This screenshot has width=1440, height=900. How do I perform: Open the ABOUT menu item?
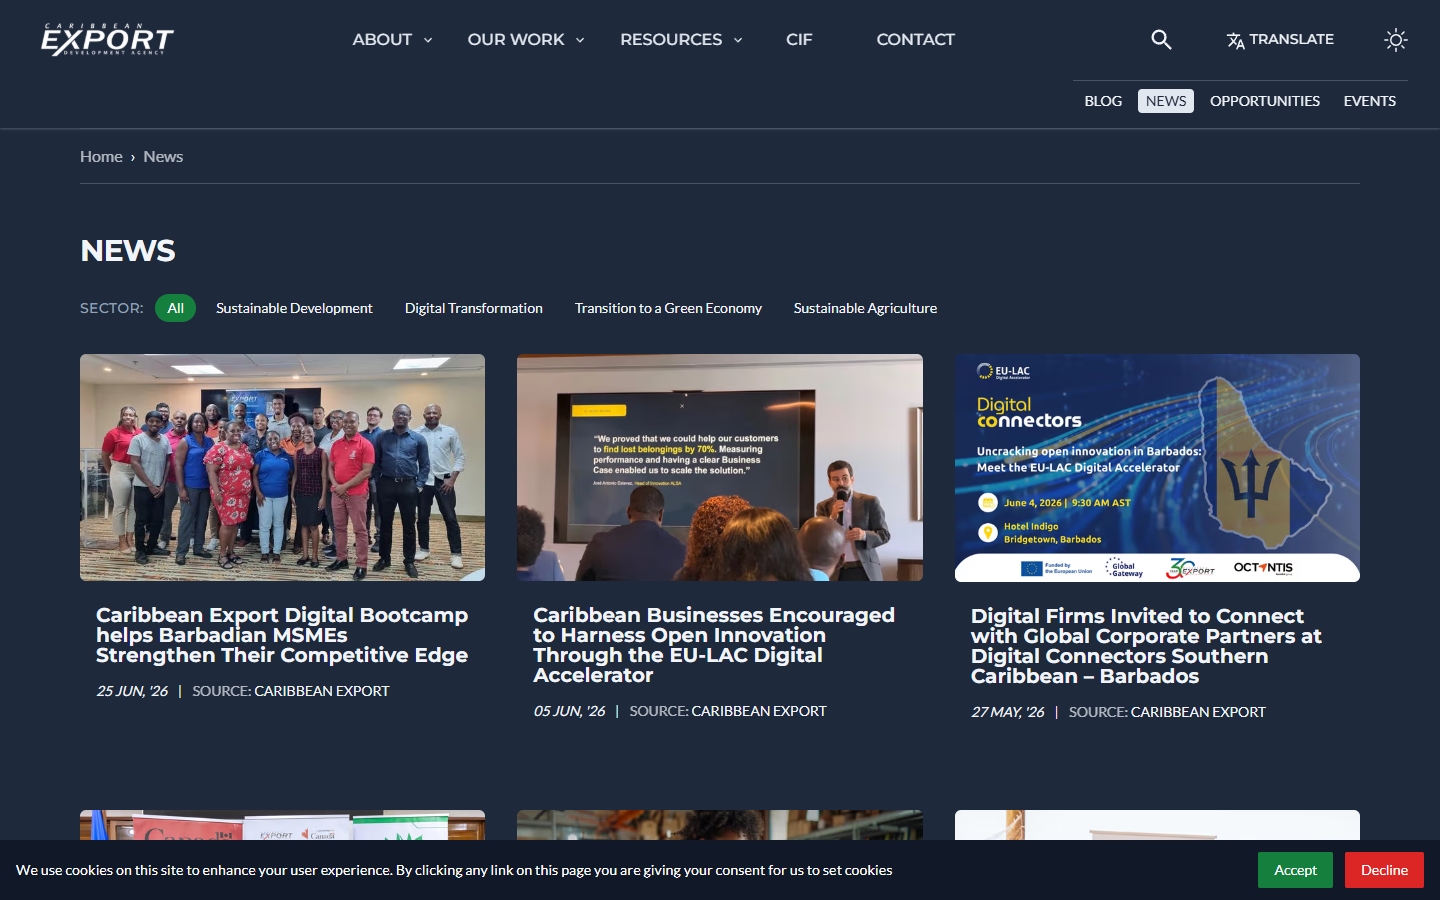pyautogui.click(x=382, y=39)
